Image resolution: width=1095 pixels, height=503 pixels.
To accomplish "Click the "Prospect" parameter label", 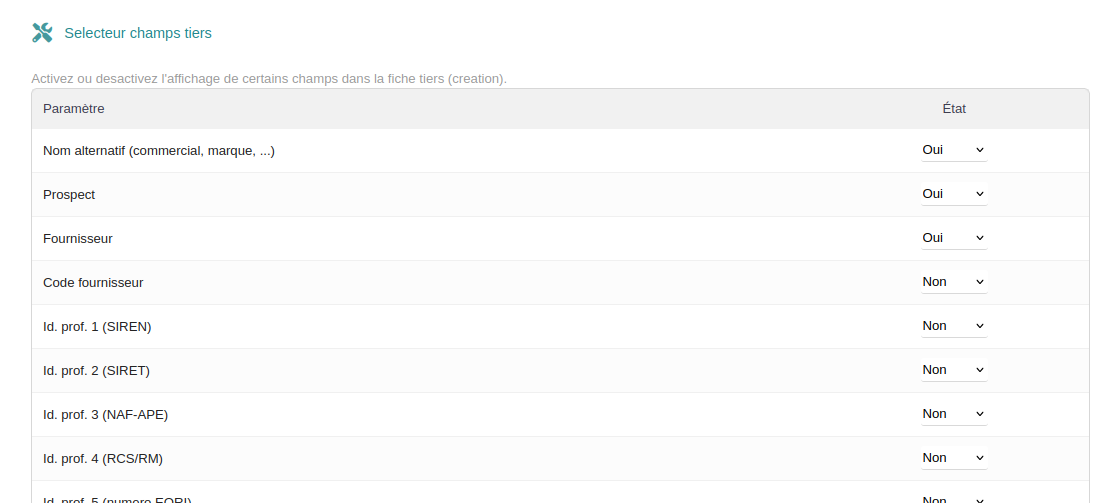I will (69, 195).
